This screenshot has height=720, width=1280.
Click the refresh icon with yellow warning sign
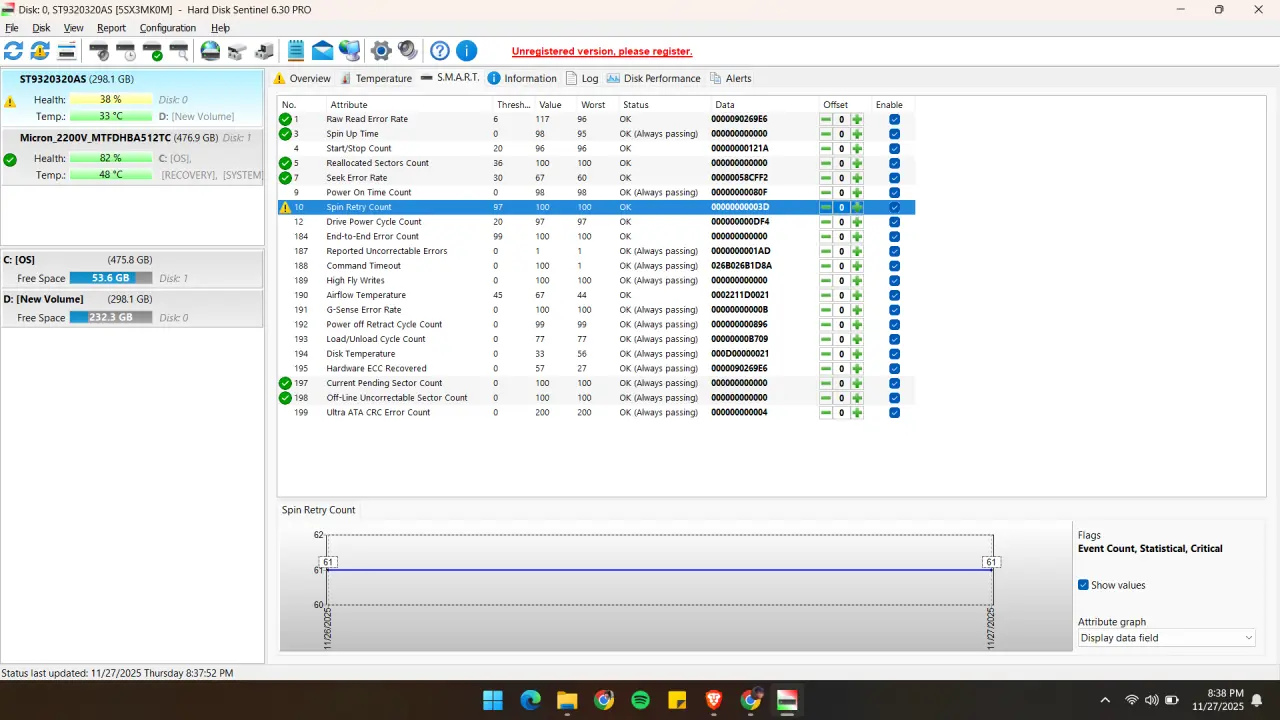click(40, 51)
